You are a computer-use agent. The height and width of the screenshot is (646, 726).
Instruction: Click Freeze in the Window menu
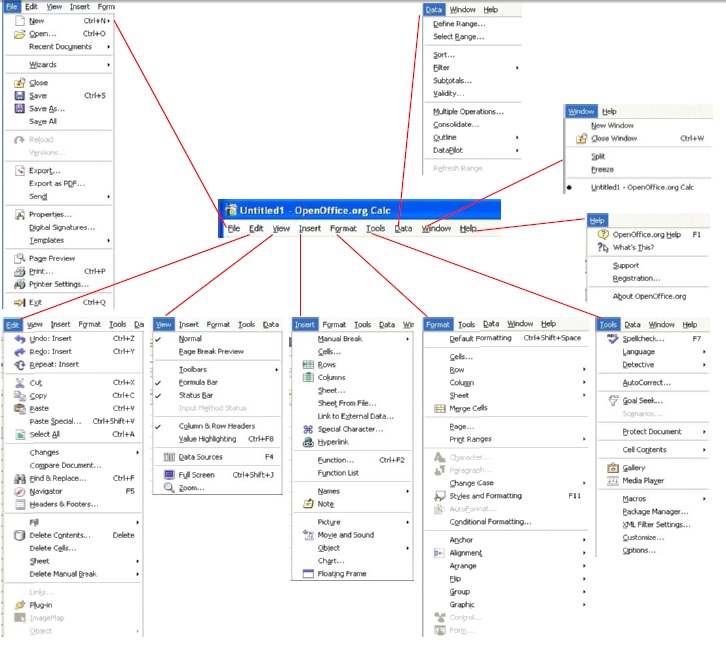point(602,170)
